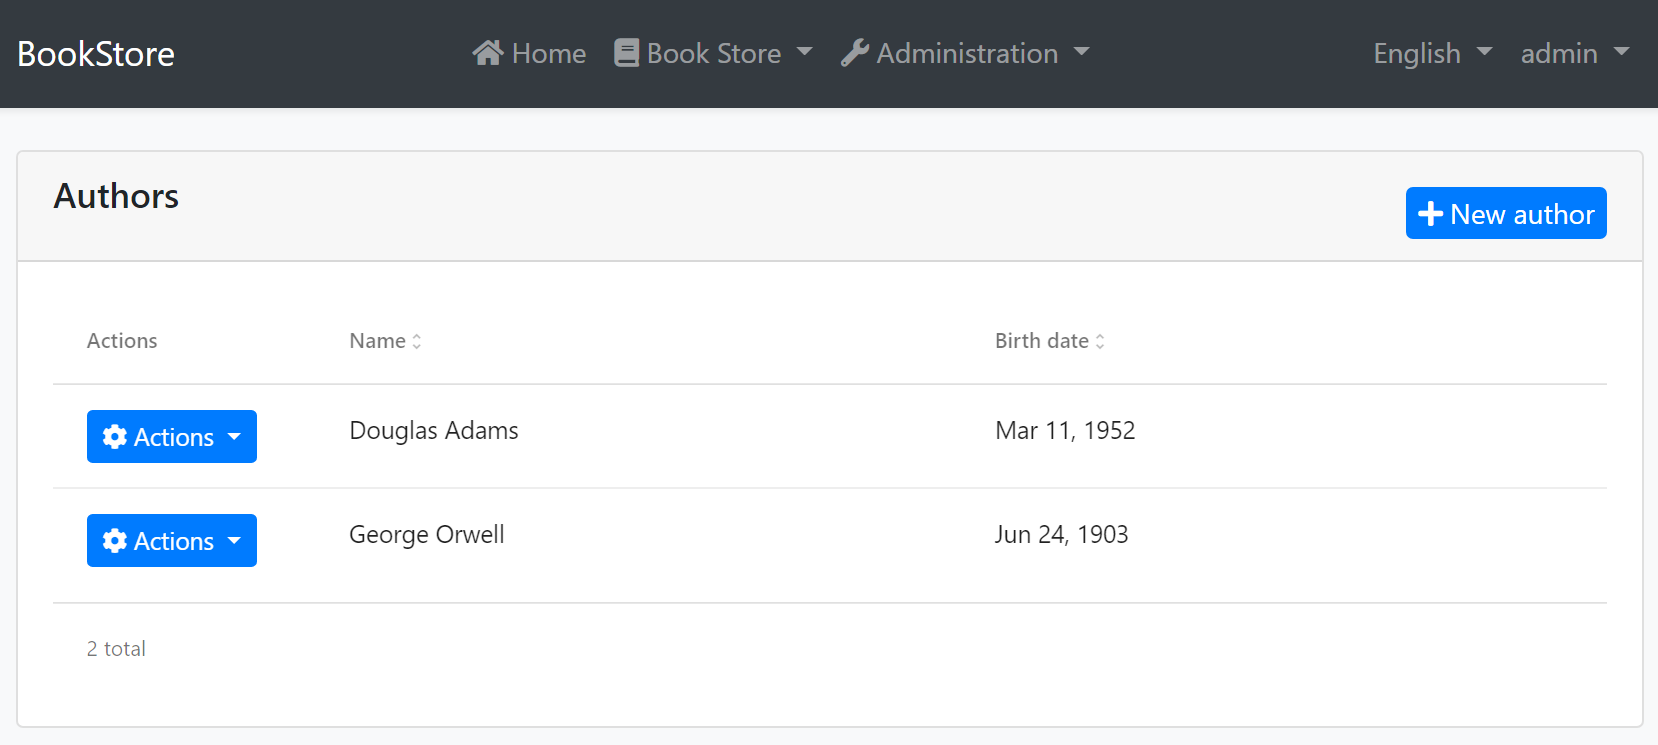1658x745 pixels.
Task: Go to the Home menu item
Action: pyautogui.click(x=548, y=53)
